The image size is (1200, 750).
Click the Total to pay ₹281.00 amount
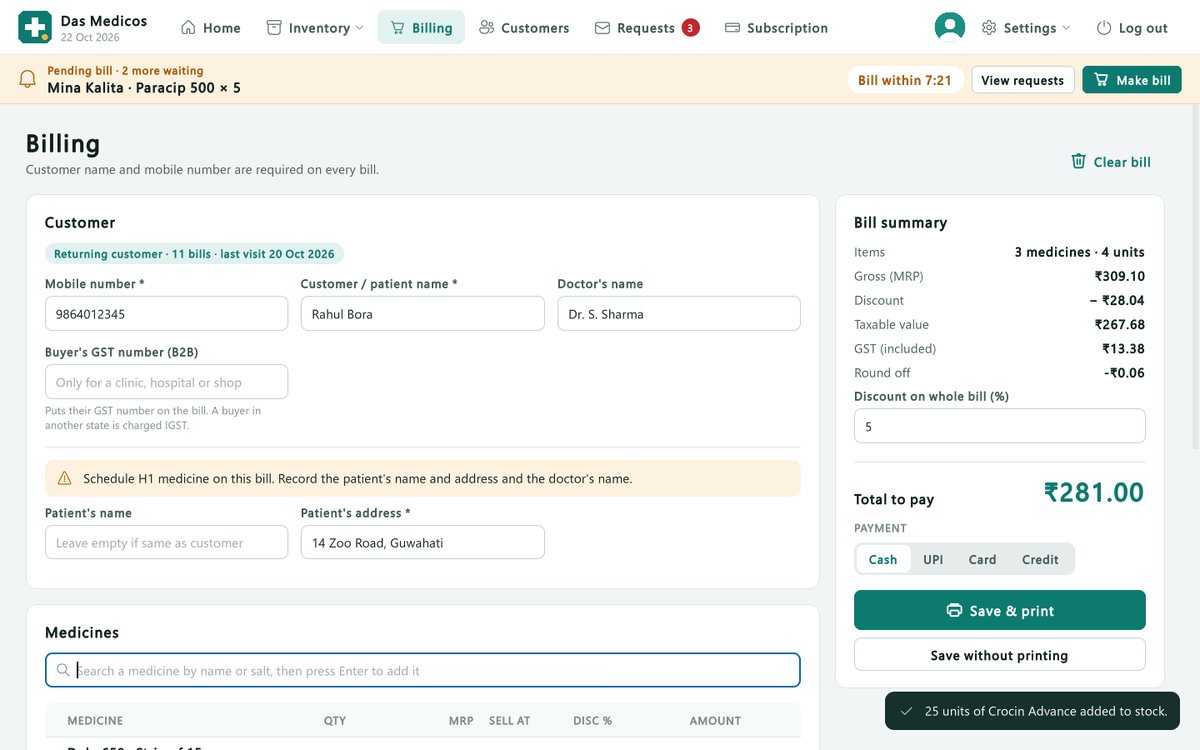tap(1094, 492)
